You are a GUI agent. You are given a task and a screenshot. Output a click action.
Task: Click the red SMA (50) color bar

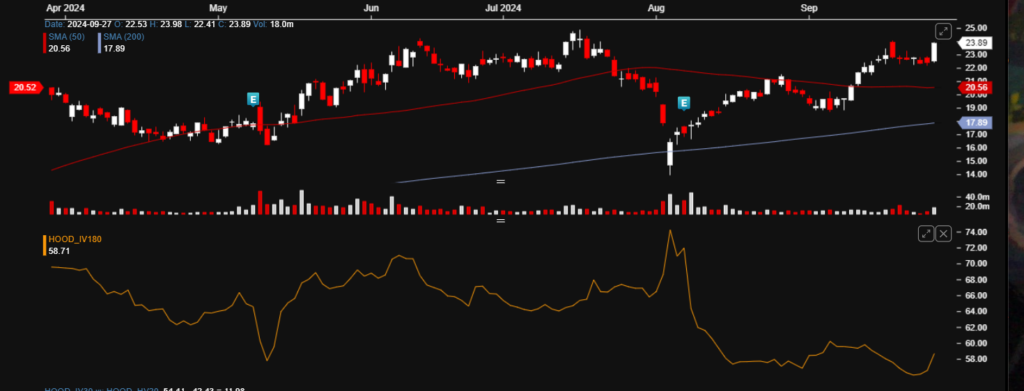44,42
